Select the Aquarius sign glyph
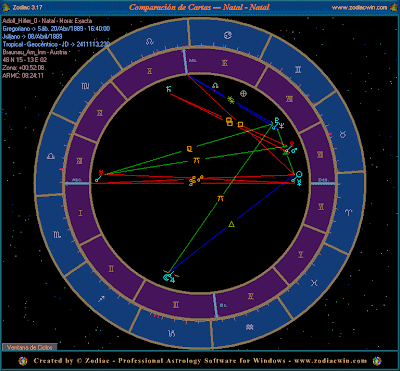This screenshot has width=400, height=371. [249, 327]
